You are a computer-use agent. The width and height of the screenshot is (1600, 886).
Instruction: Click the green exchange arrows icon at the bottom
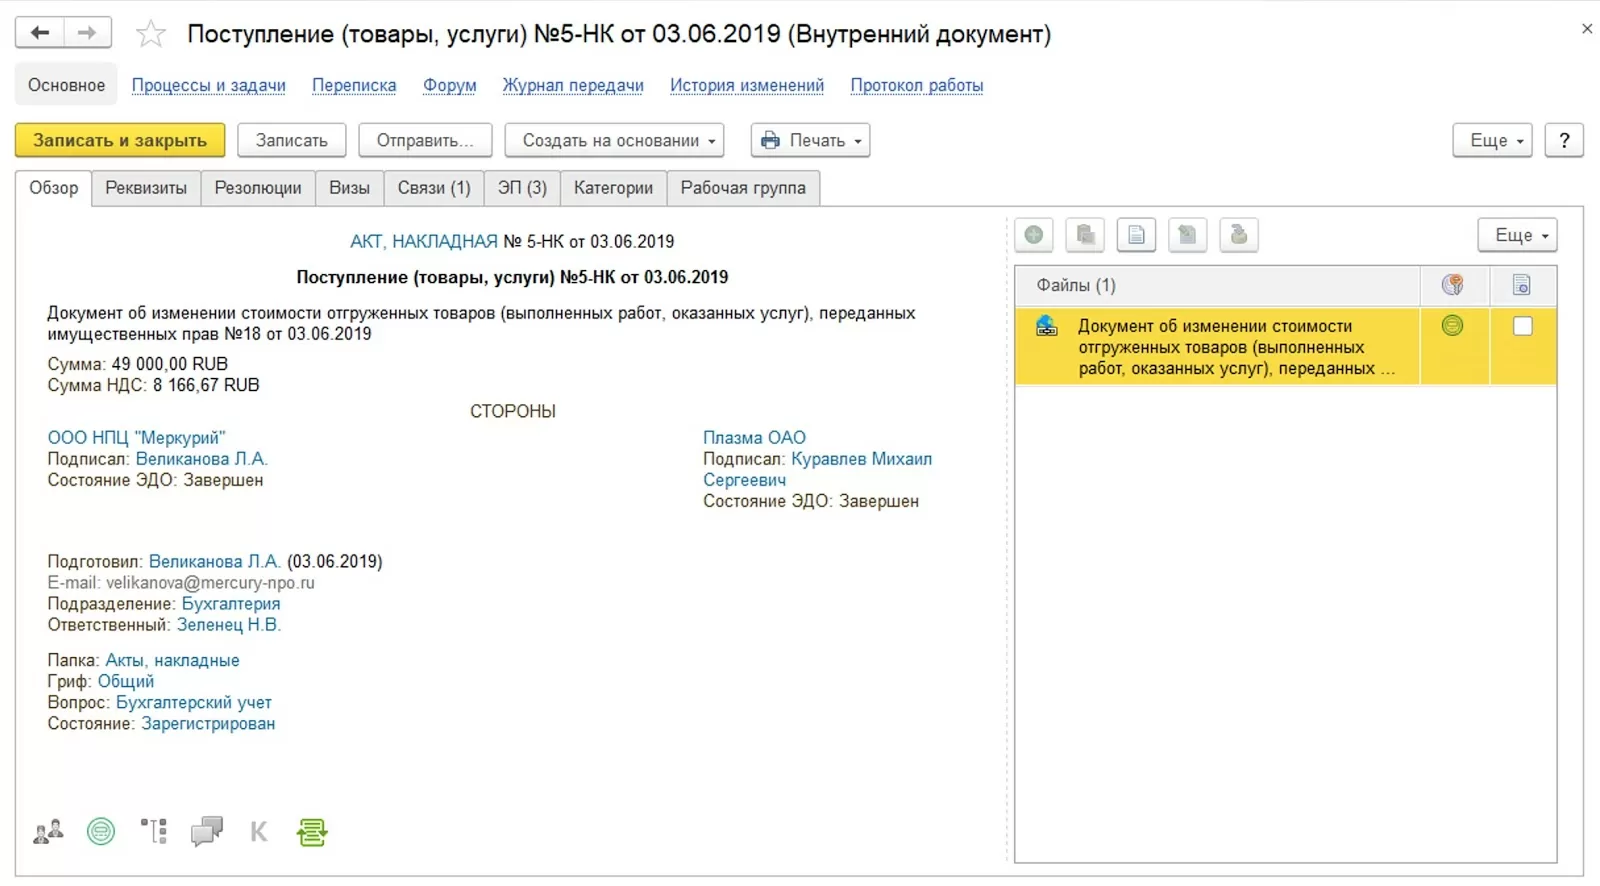pos(312,832)
